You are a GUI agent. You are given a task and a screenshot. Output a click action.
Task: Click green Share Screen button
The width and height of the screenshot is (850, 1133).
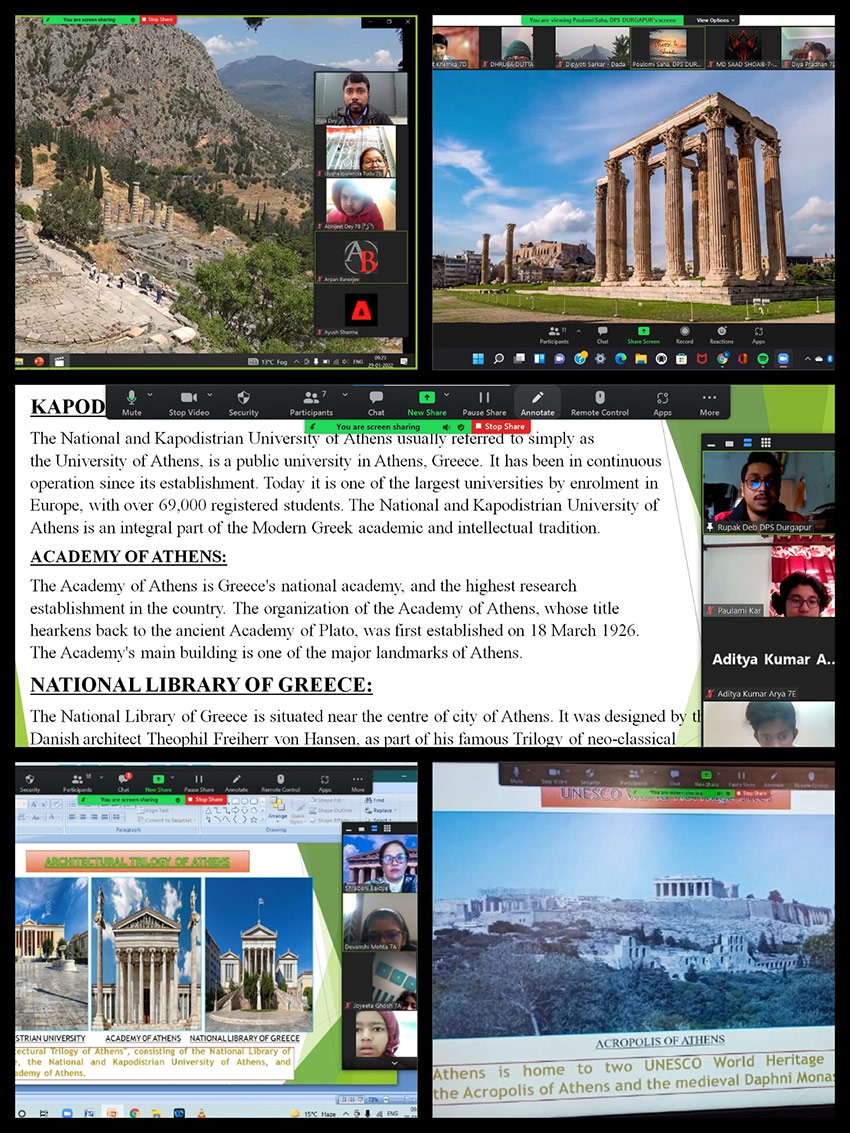click(x=643, y=334)
